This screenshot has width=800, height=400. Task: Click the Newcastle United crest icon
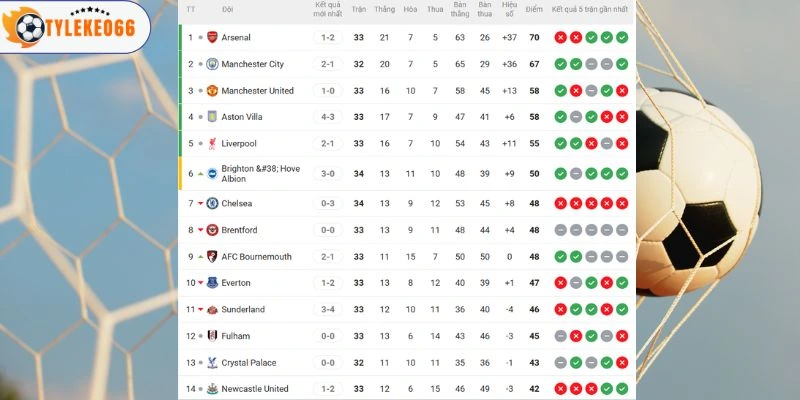pyautogui.click(x=211, y=389)
